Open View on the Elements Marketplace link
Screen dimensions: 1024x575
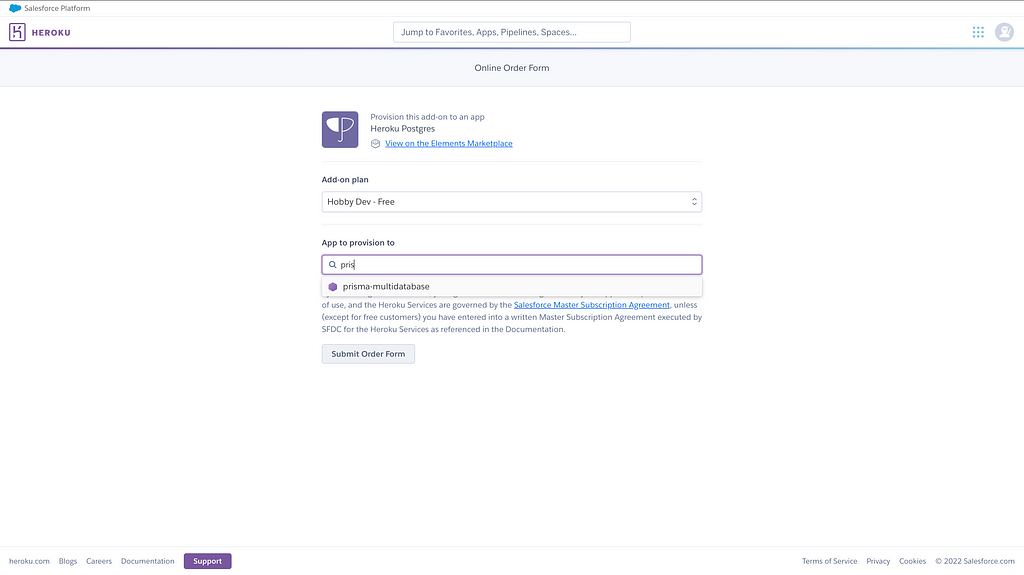pos(449,144)
